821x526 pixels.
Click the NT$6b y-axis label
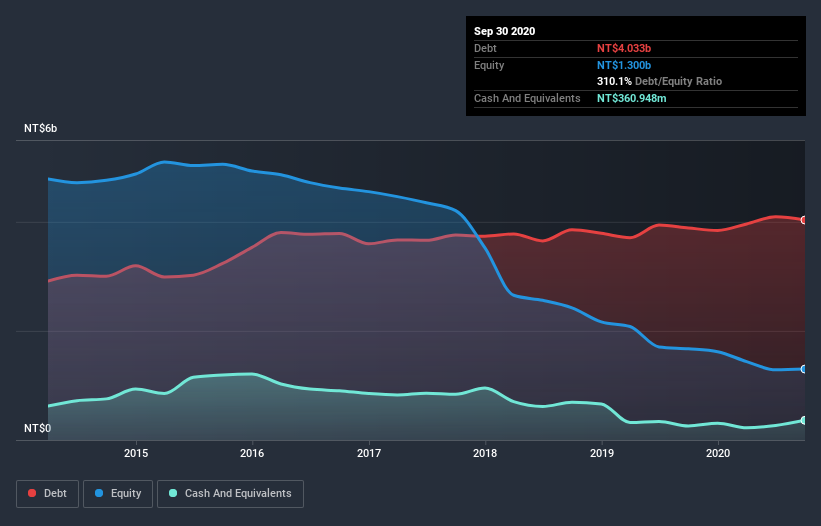pyautogui.click(x=40, y=128)
